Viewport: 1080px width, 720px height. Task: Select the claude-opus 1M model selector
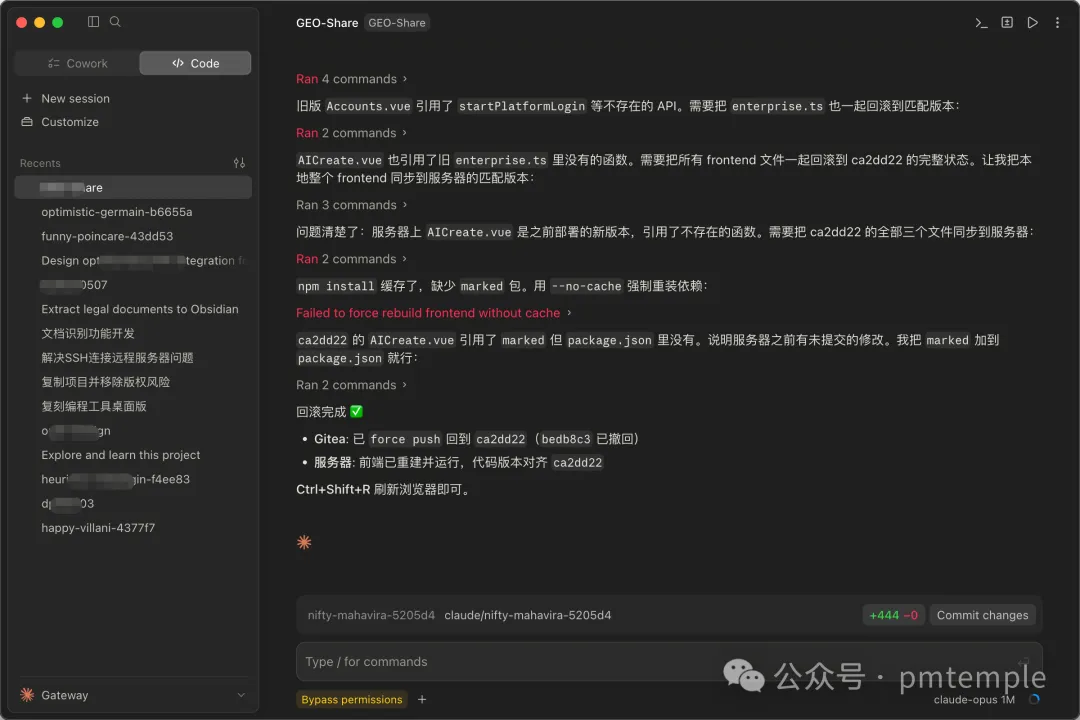pos(974,700)
